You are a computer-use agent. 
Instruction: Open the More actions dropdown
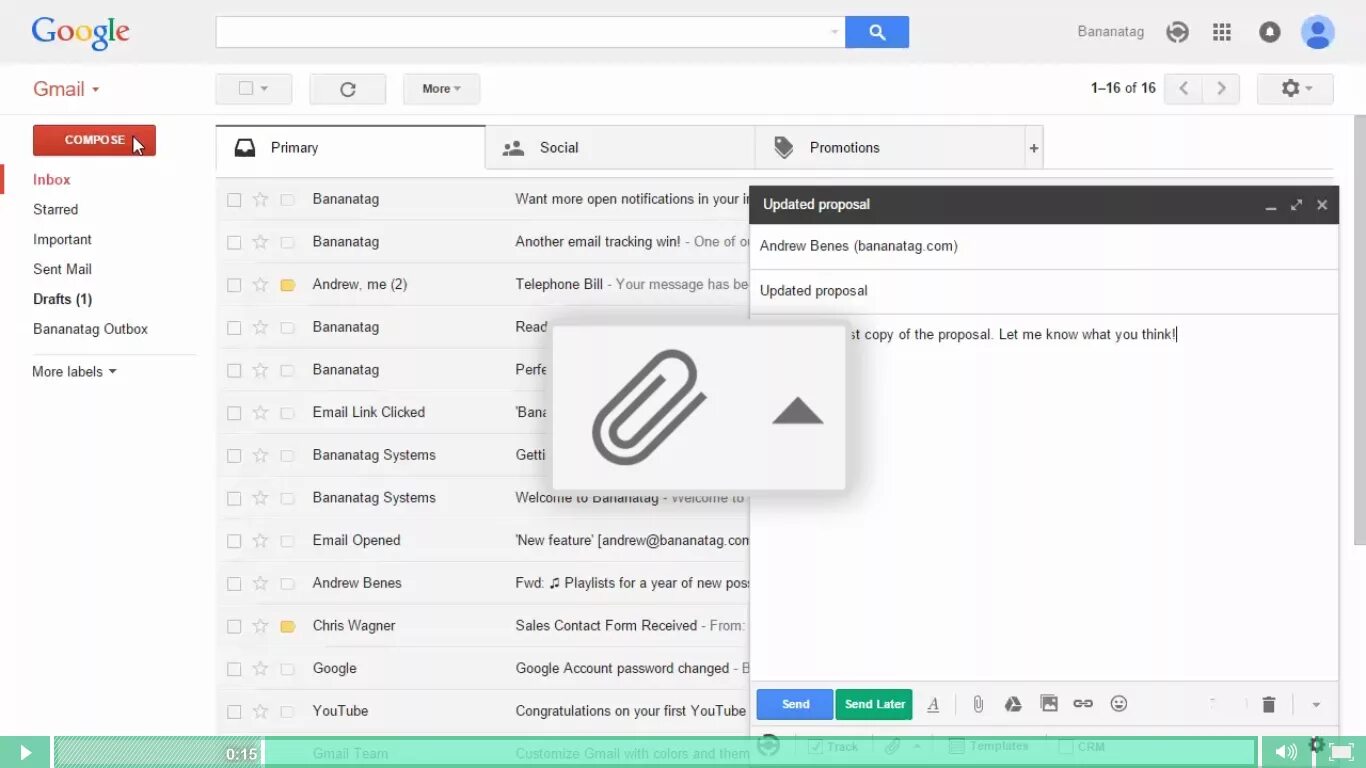(x=441, y=89)
